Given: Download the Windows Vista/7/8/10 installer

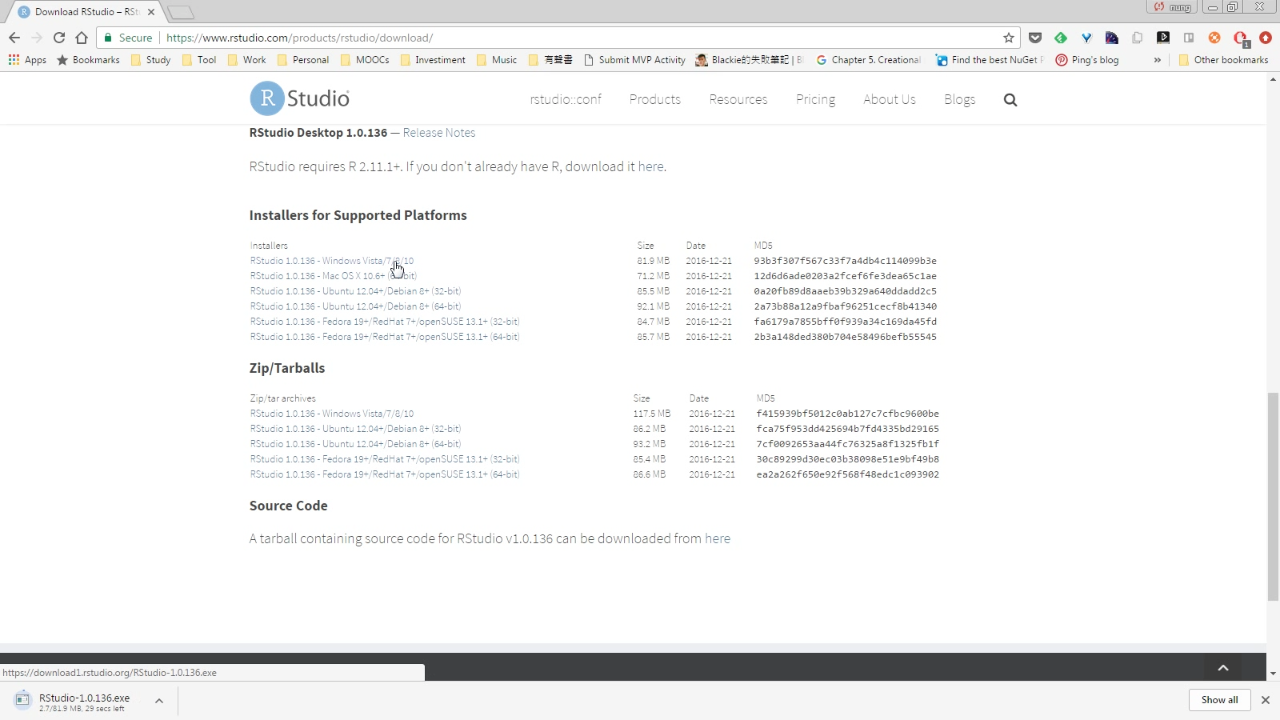Looking at the screenshot, I should (x=332, y=261).
